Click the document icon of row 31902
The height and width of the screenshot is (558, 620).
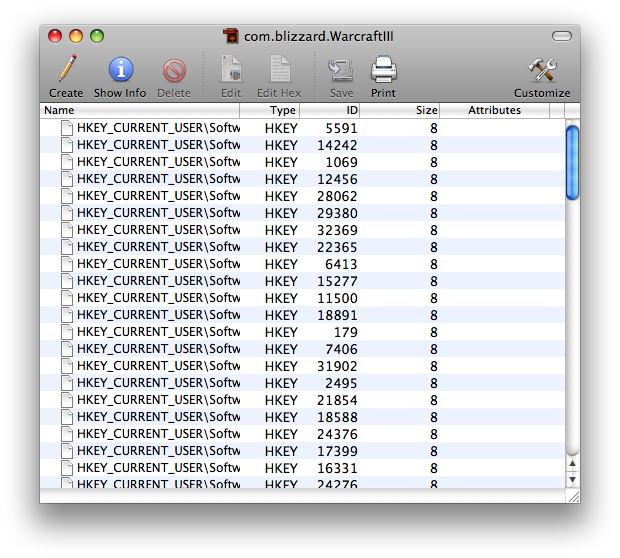[x=67, y=366]
